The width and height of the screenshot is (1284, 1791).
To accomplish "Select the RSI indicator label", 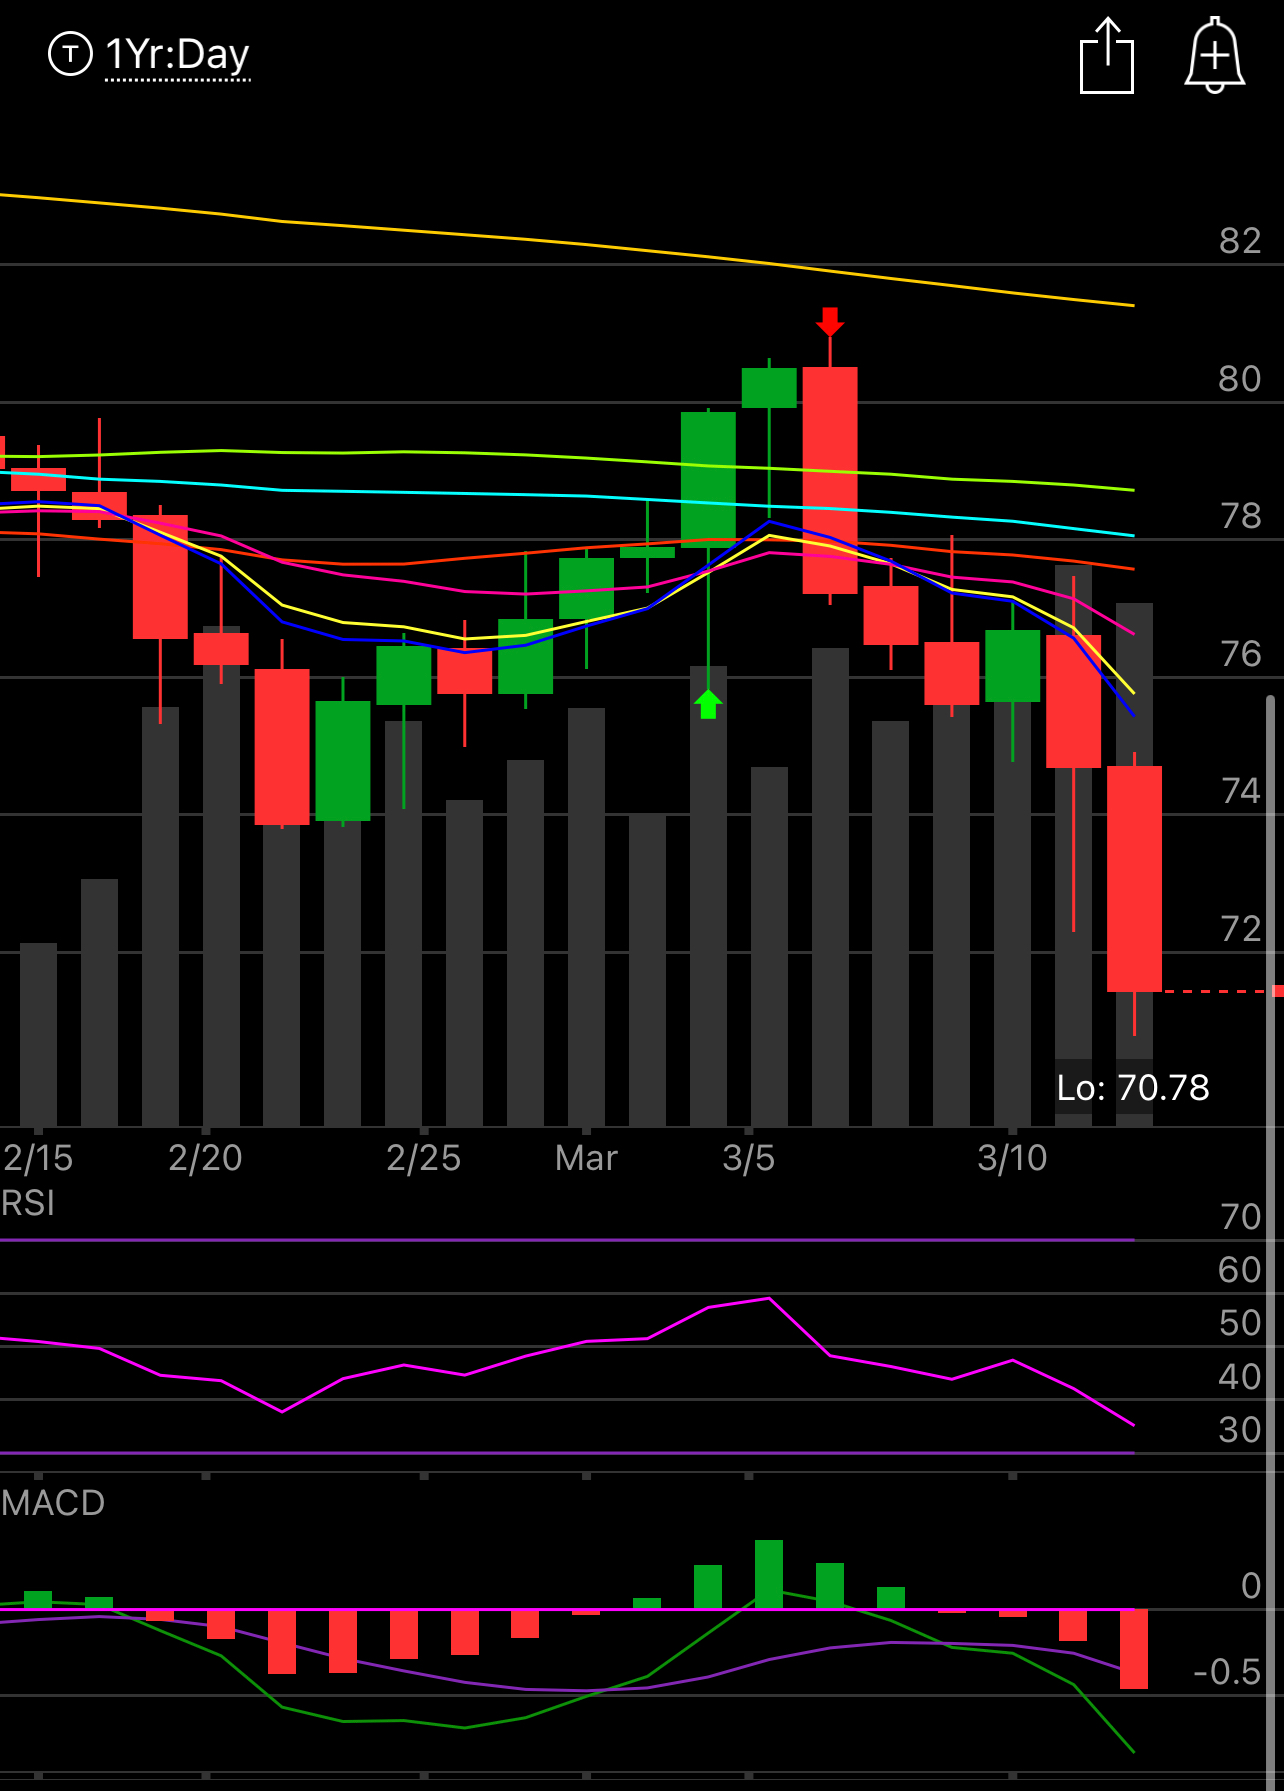I will (x=28, y=1203).
